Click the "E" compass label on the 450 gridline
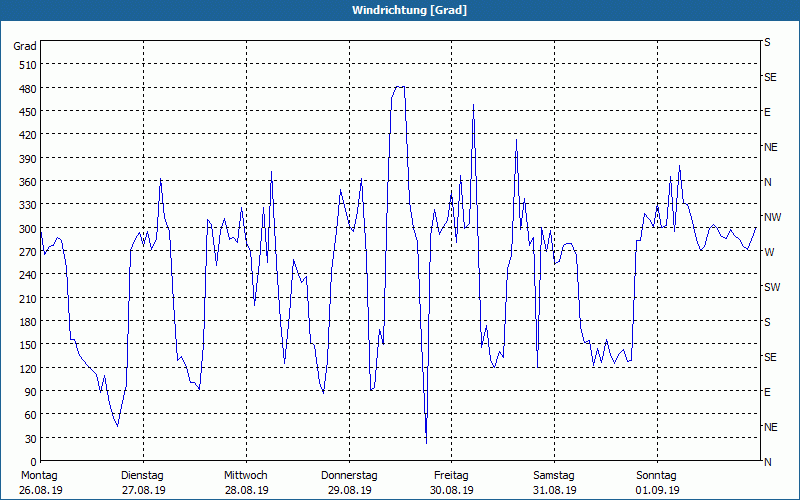Screen dimensions: 800x500 click(x=767, y=112)
